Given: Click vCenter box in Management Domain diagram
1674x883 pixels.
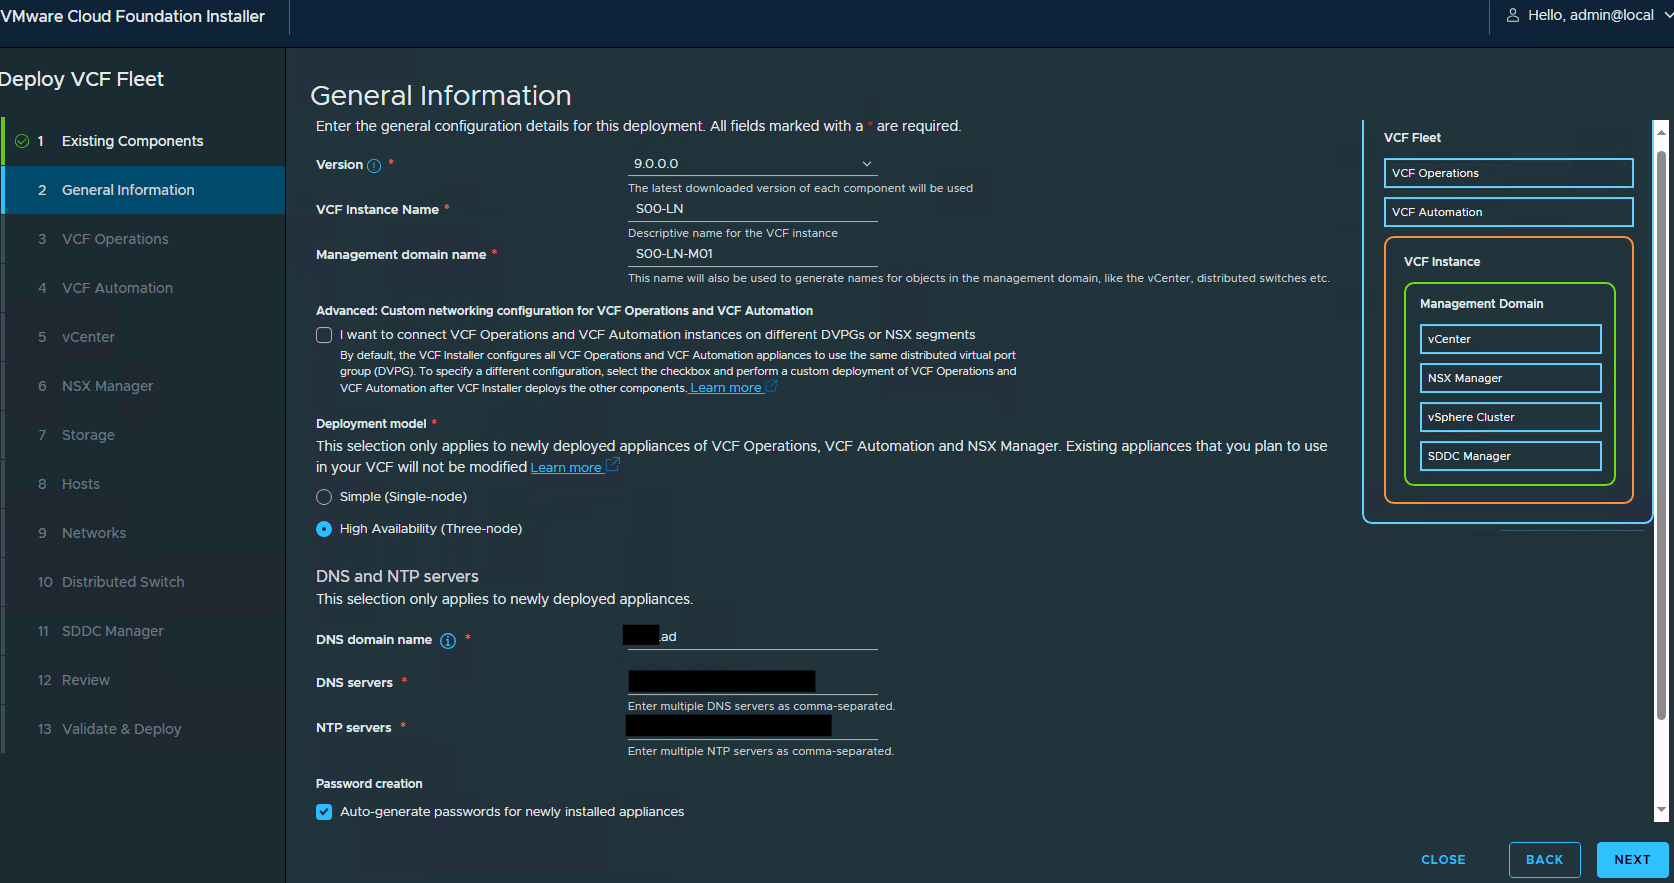Looking at the screenshot, I should (1511, 339).
